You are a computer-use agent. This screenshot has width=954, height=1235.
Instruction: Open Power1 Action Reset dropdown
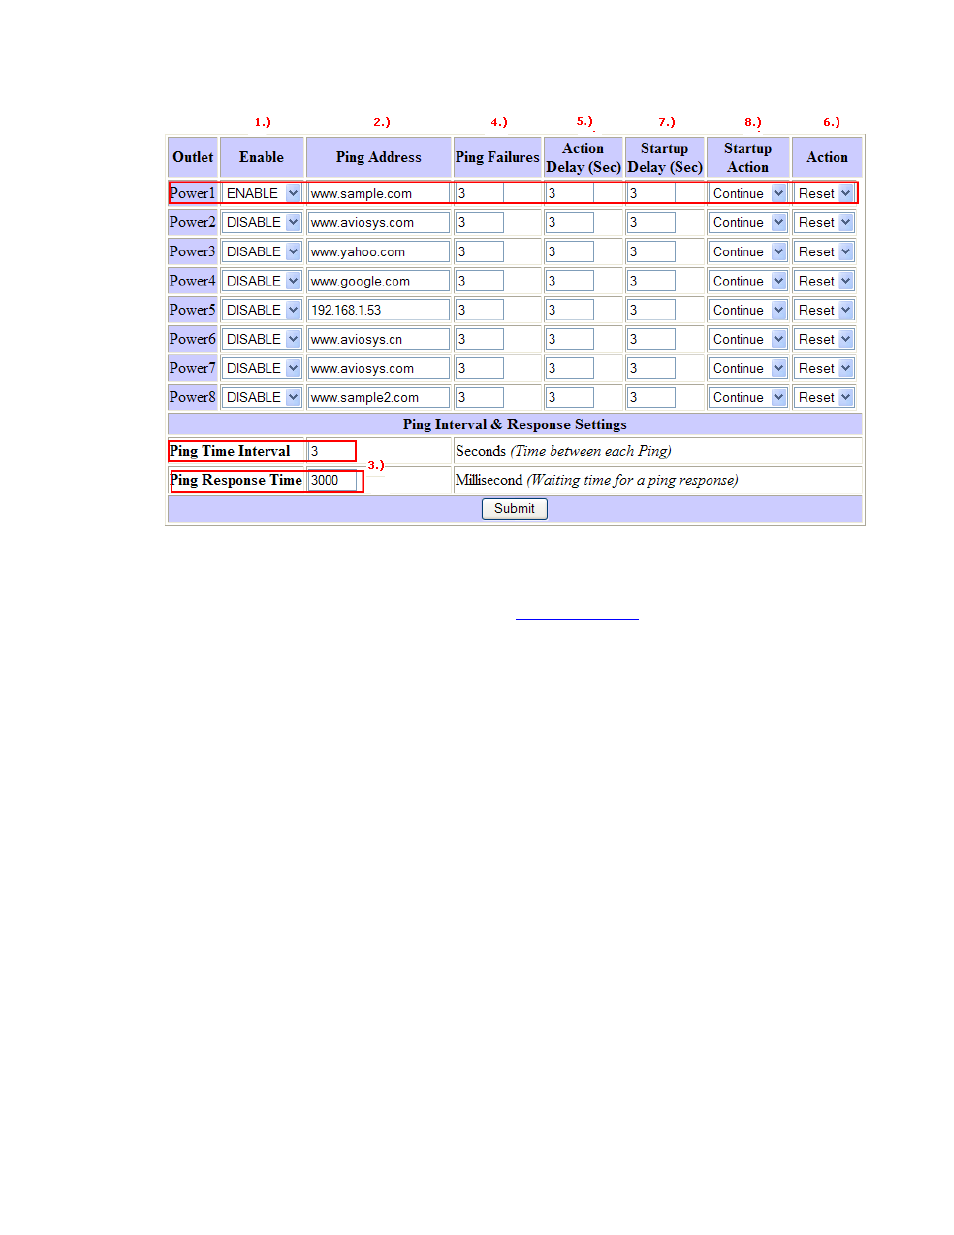click(825, 193)
